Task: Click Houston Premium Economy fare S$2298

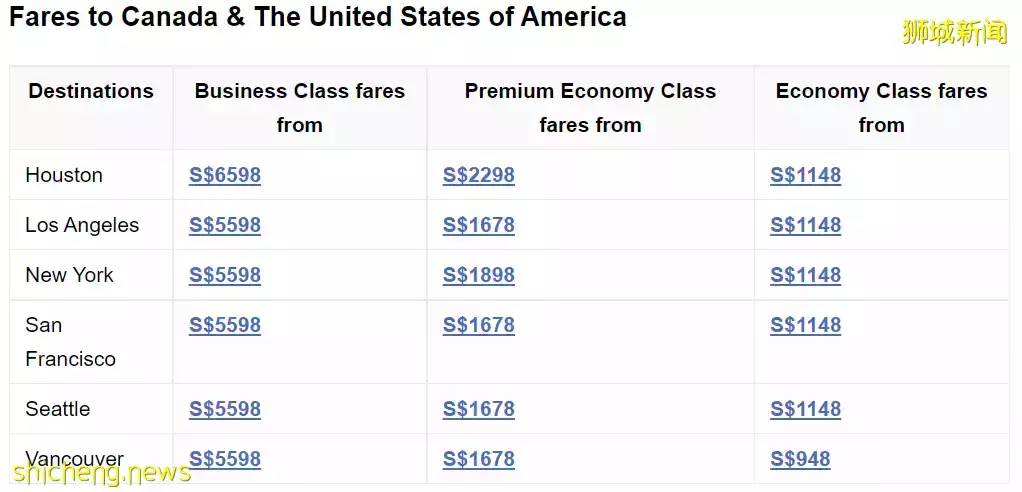Action: [x=479, y=175]
